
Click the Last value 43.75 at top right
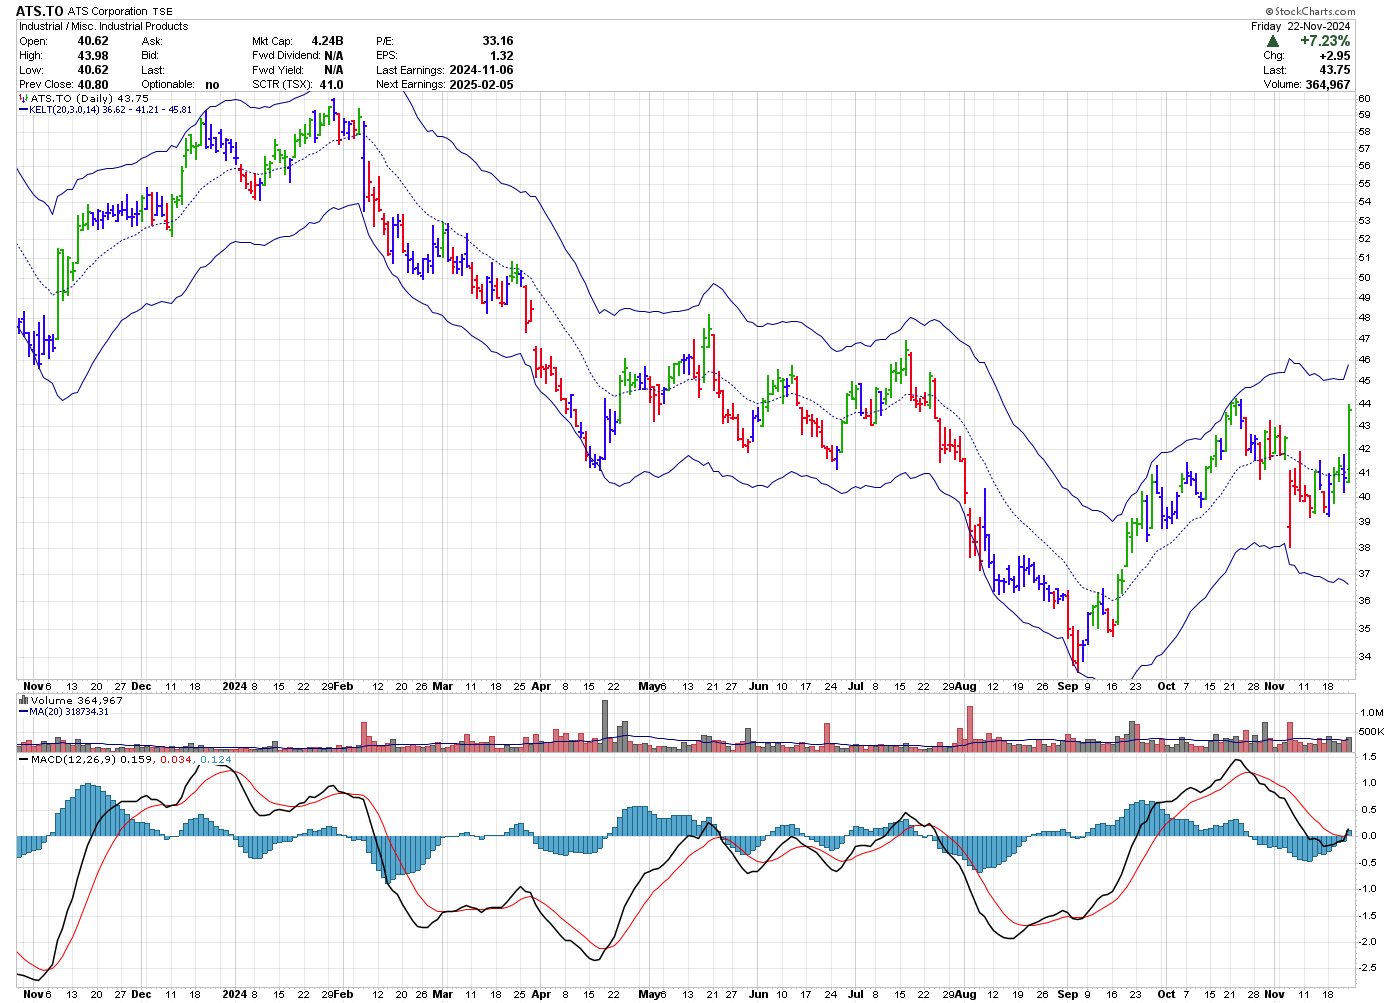tap(1335, 70)
